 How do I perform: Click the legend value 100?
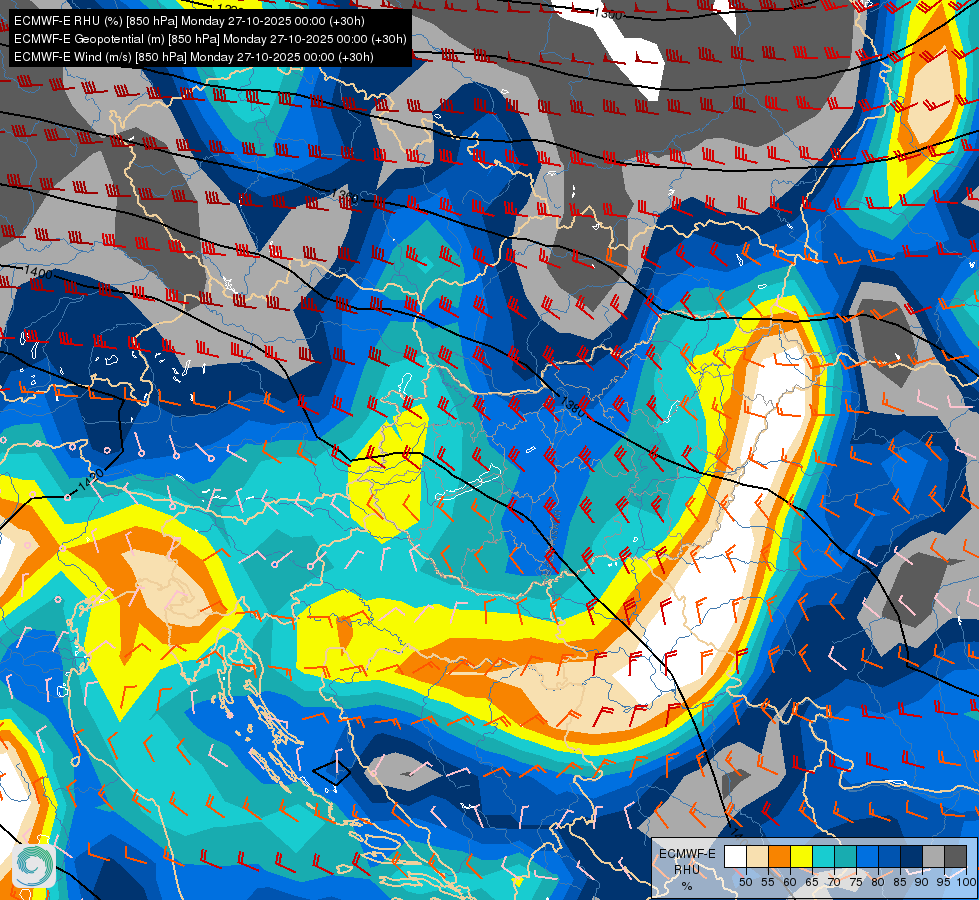[967, 882]
